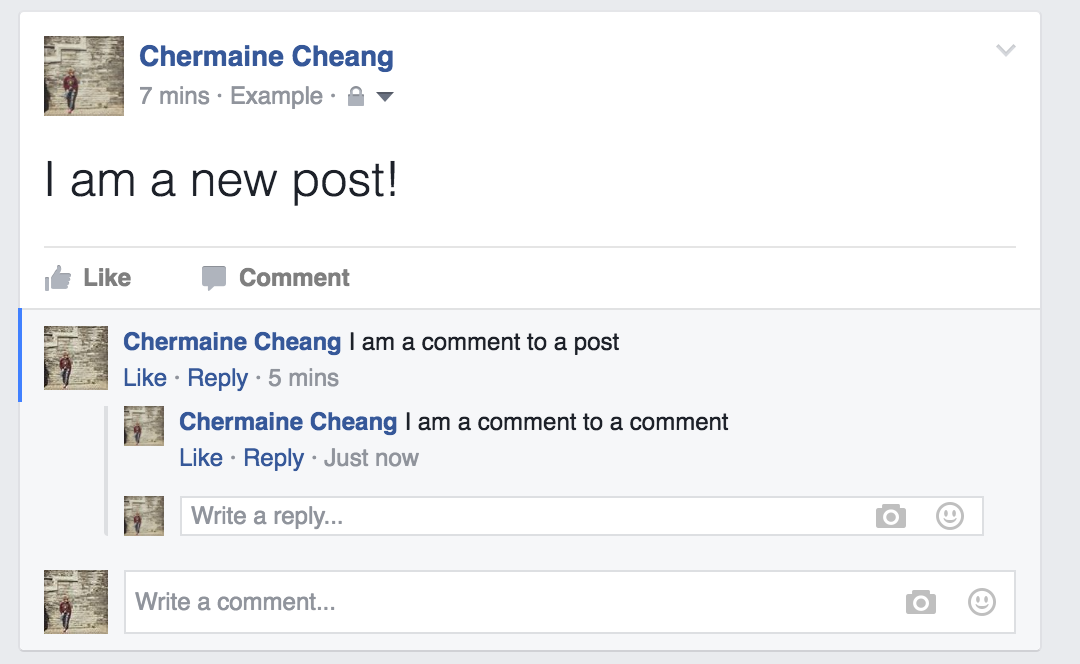The height and width of the screenshot is (664, 1080).
Task: Like the nested "comment to a comment" reply
Action: [201, 458]
